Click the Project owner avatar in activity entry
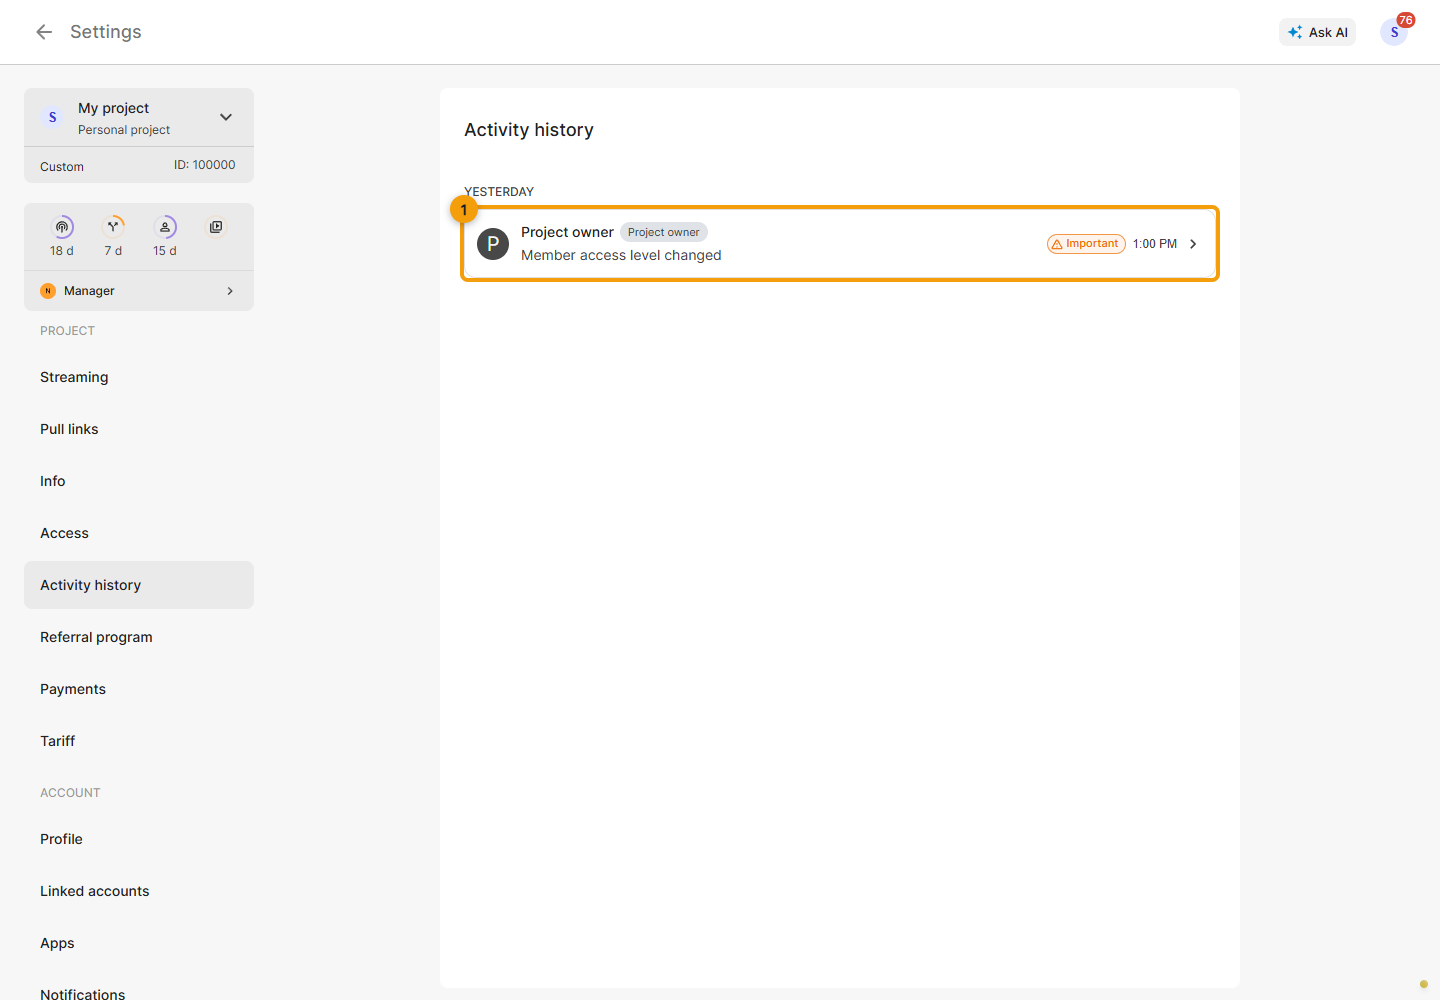Viewport: 1440px width, 1000px height. click(x=493, y=244)
